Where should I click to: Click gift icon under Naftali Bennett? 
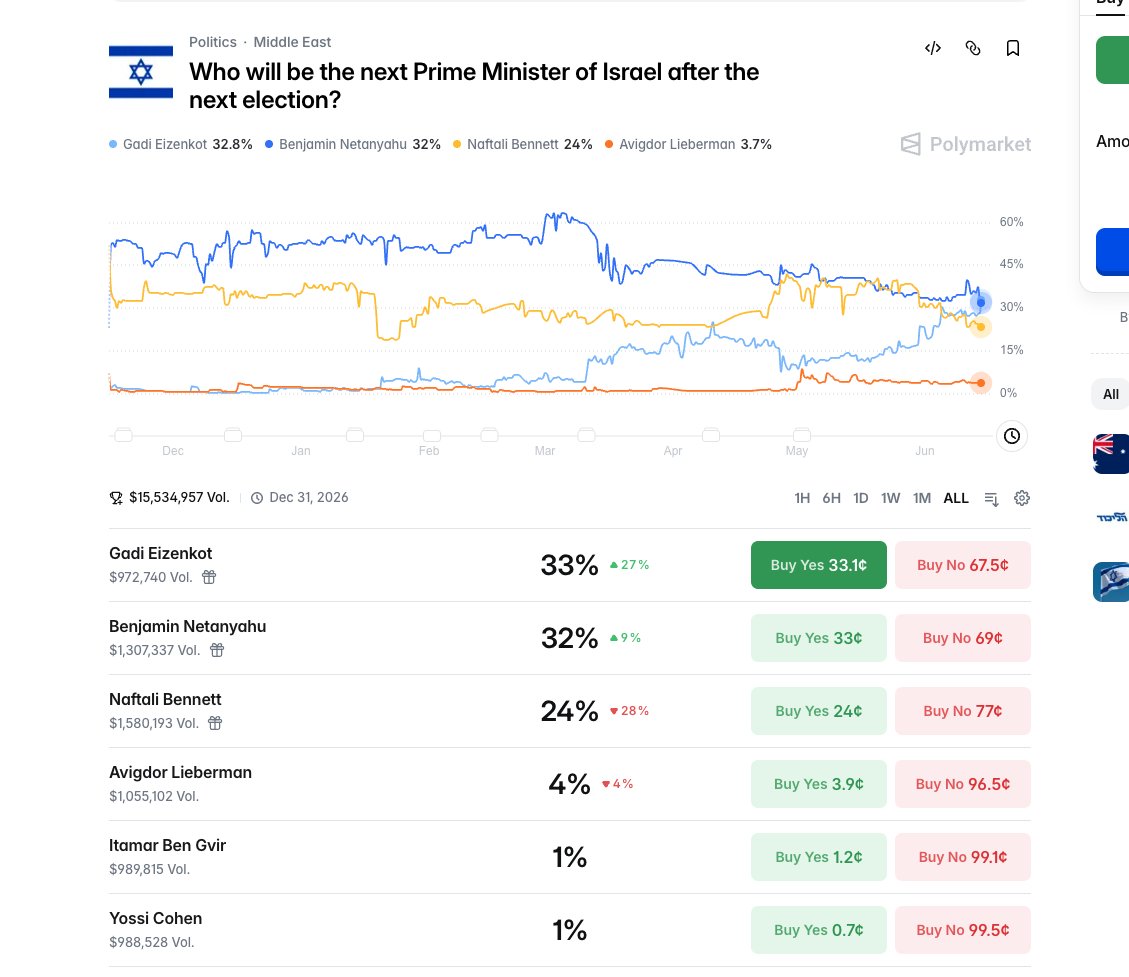215,723
